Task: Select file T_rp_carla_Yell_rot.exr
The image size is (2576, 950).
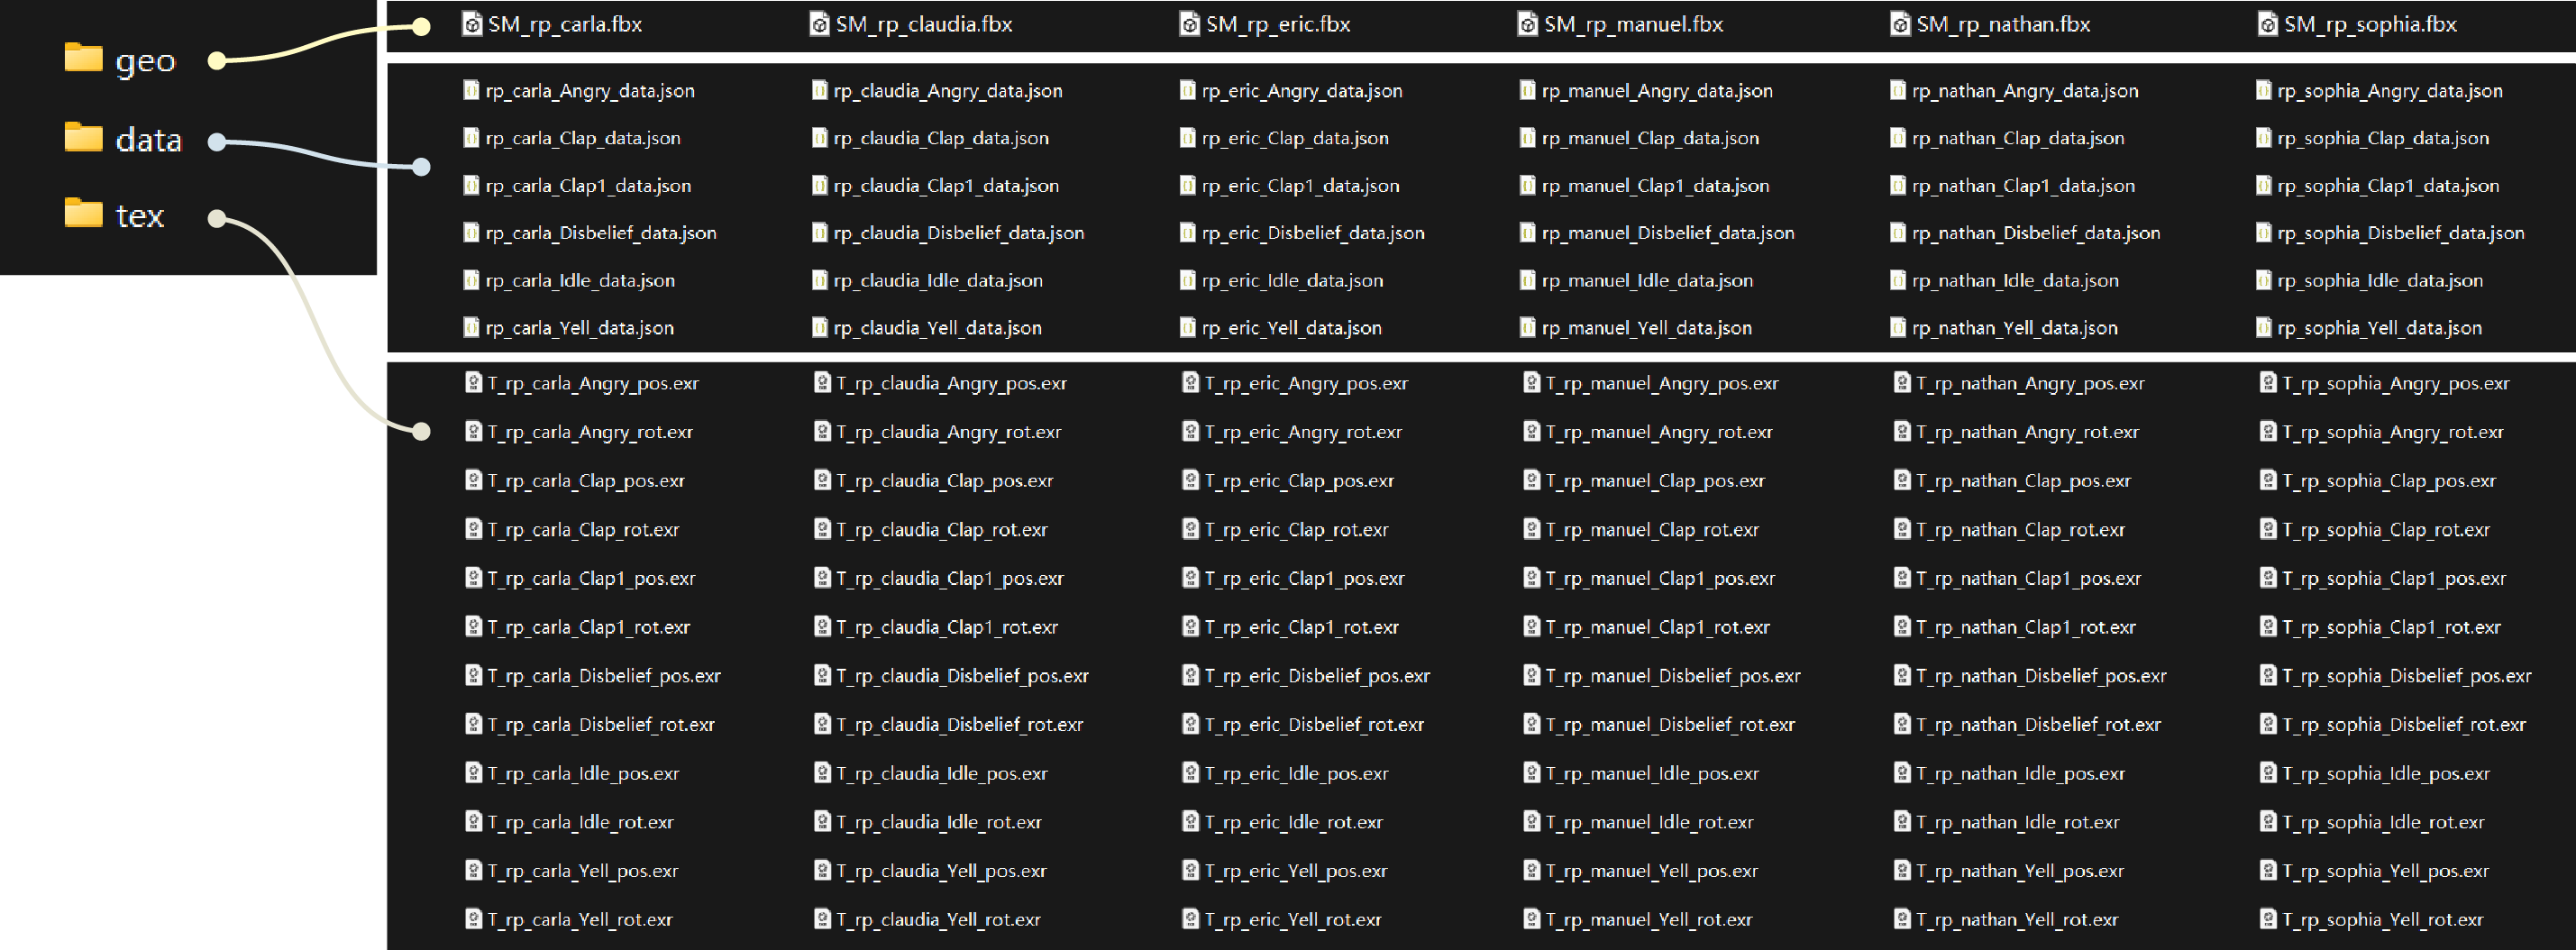Action: tap(580, 920)
